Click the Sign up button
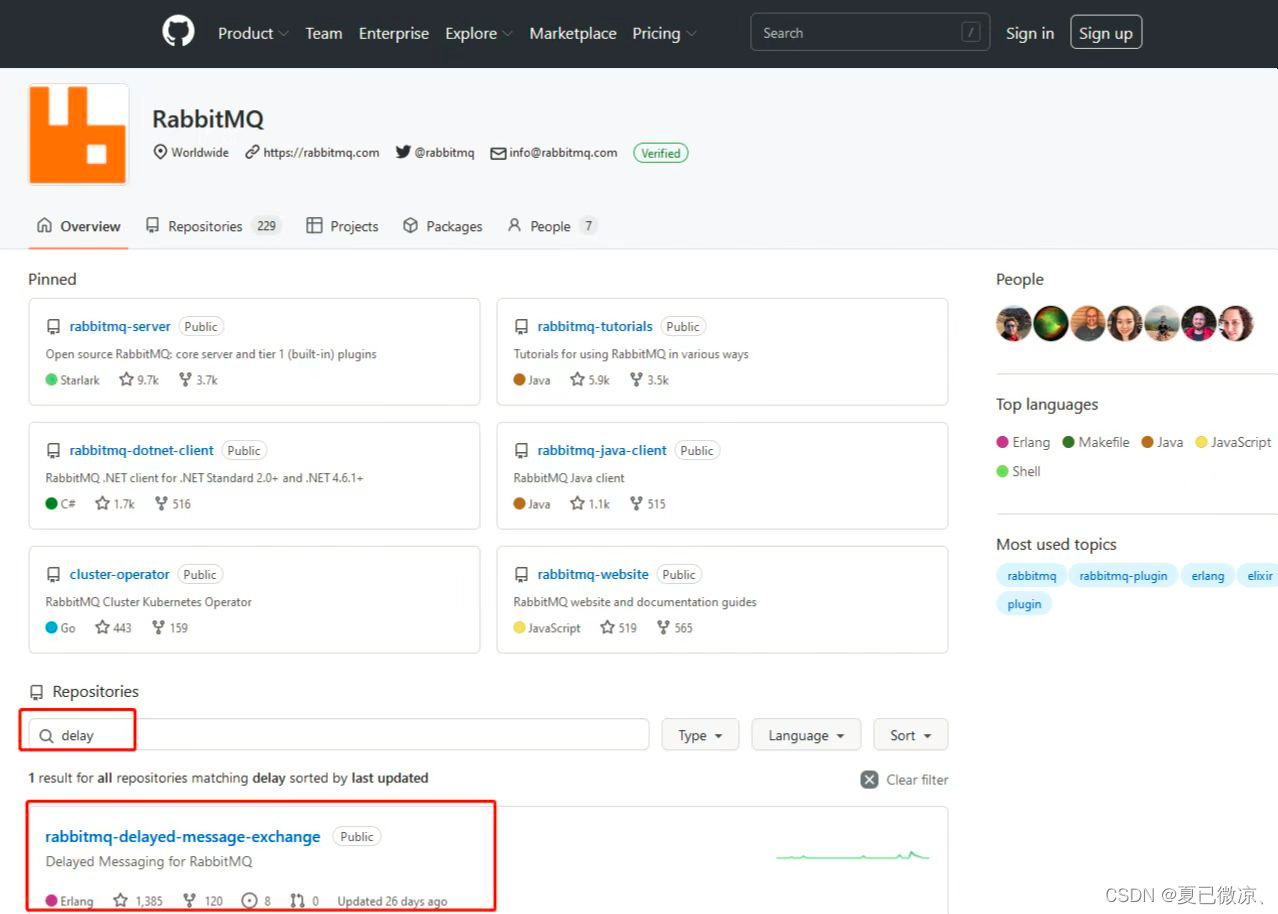 click(1106, 33)
